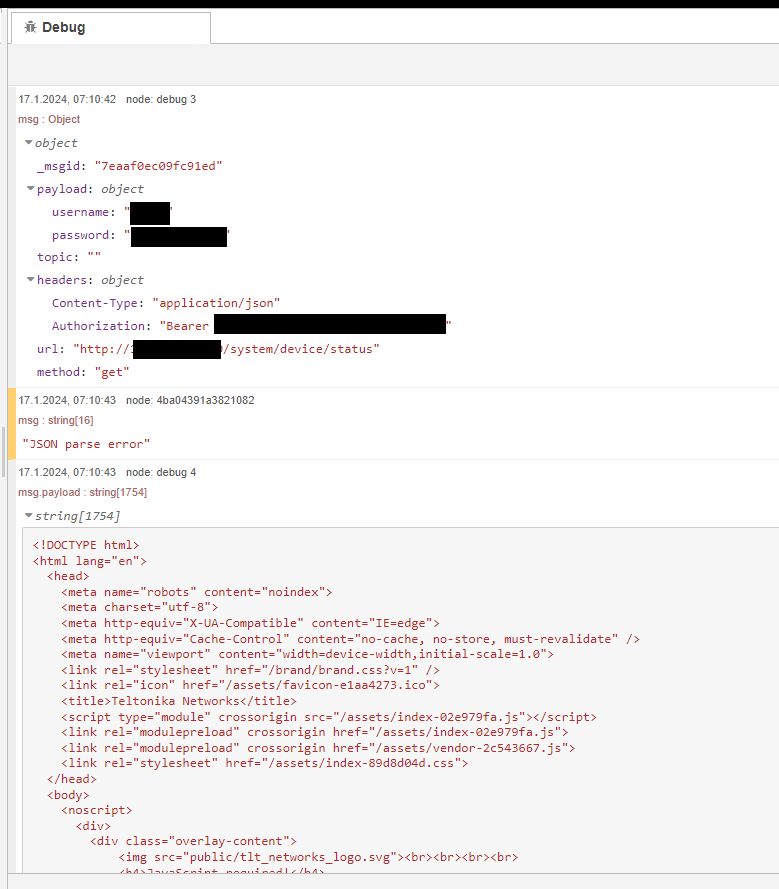Image resolution: width=779 pixels, height=889 pixels.
Task: Click 'msg.payload : string[1754]' label
Action: (82, 492)
